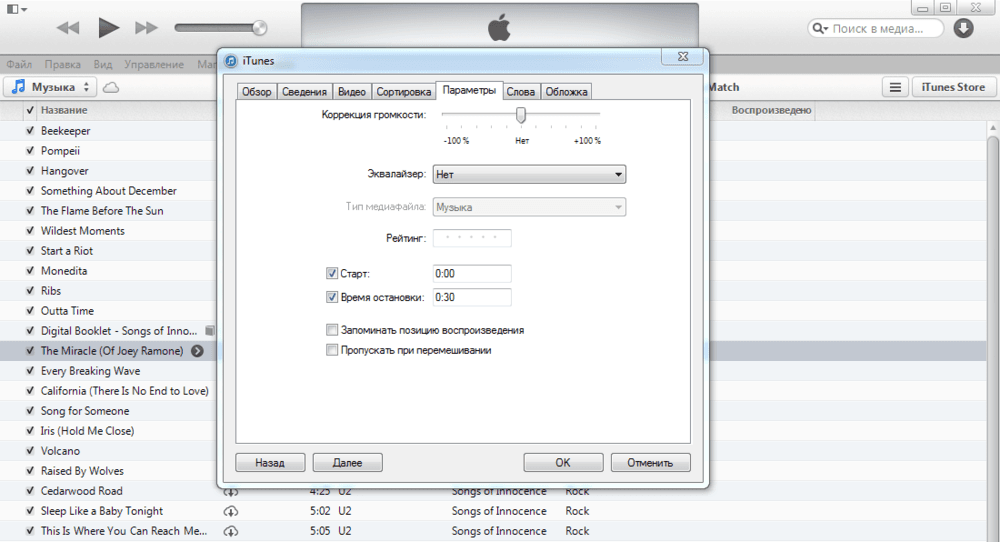Open the Тип медиафайла dropdown
This screenshot has width=1000, height=542.
[x=529, y=207]
